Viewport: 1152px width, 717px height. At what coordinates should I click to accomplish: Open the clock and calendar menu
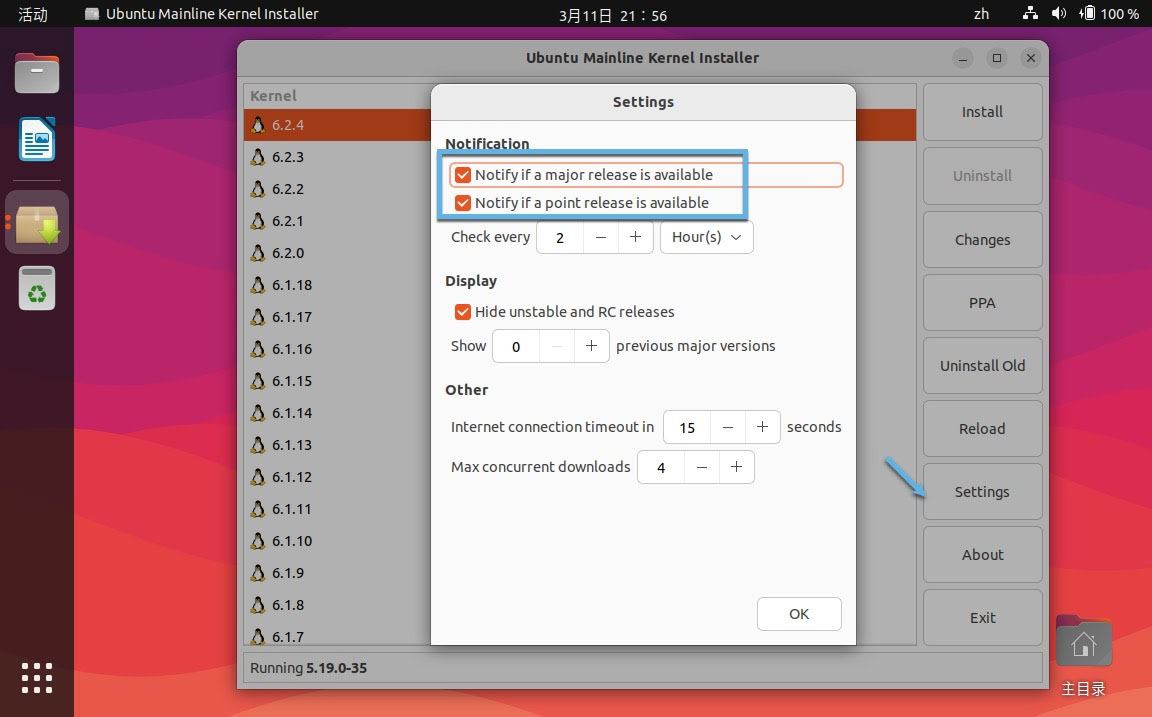613,14
